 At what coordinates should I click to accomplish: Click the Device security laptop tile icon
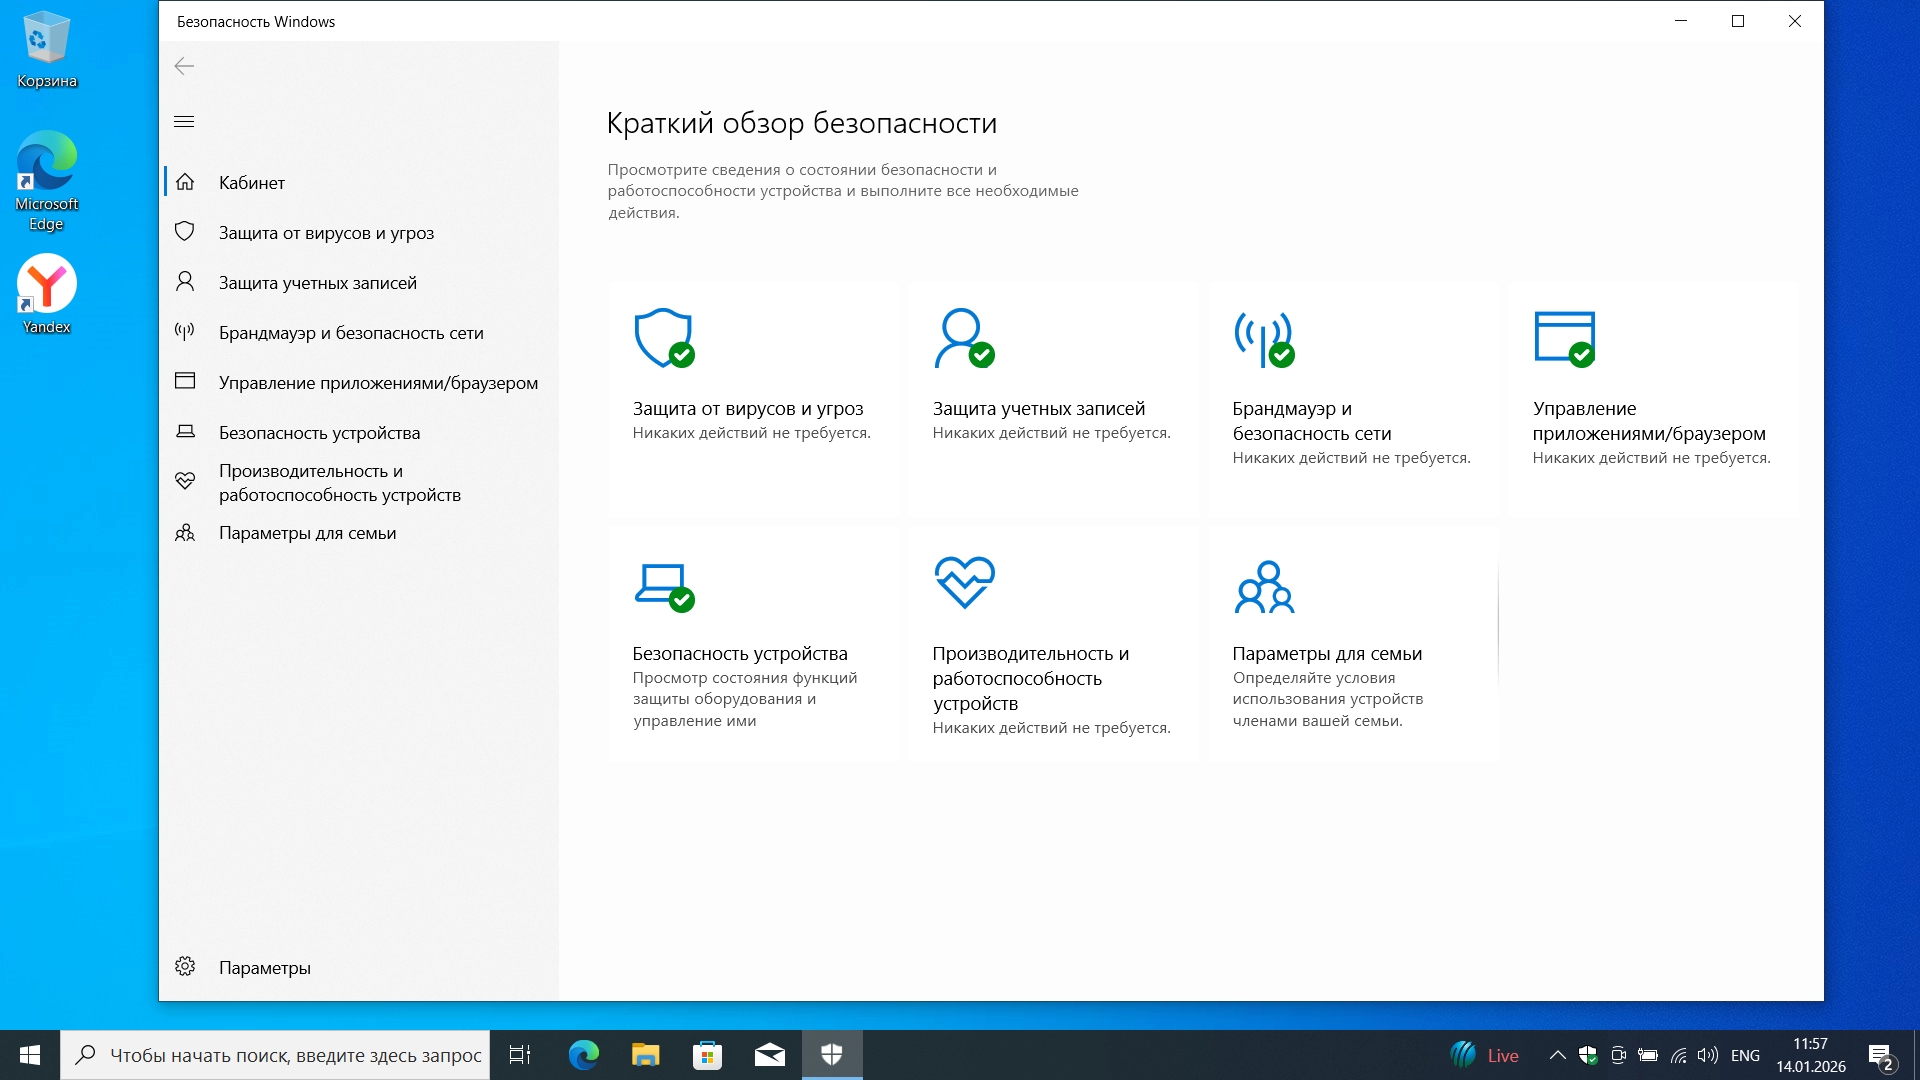tap(664, 585)
